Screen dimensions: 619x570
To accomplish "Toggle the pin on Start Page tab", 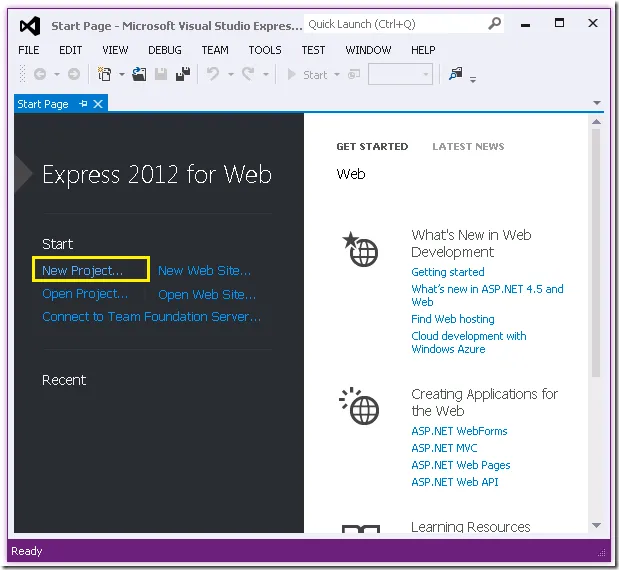I will coord(83,104).
